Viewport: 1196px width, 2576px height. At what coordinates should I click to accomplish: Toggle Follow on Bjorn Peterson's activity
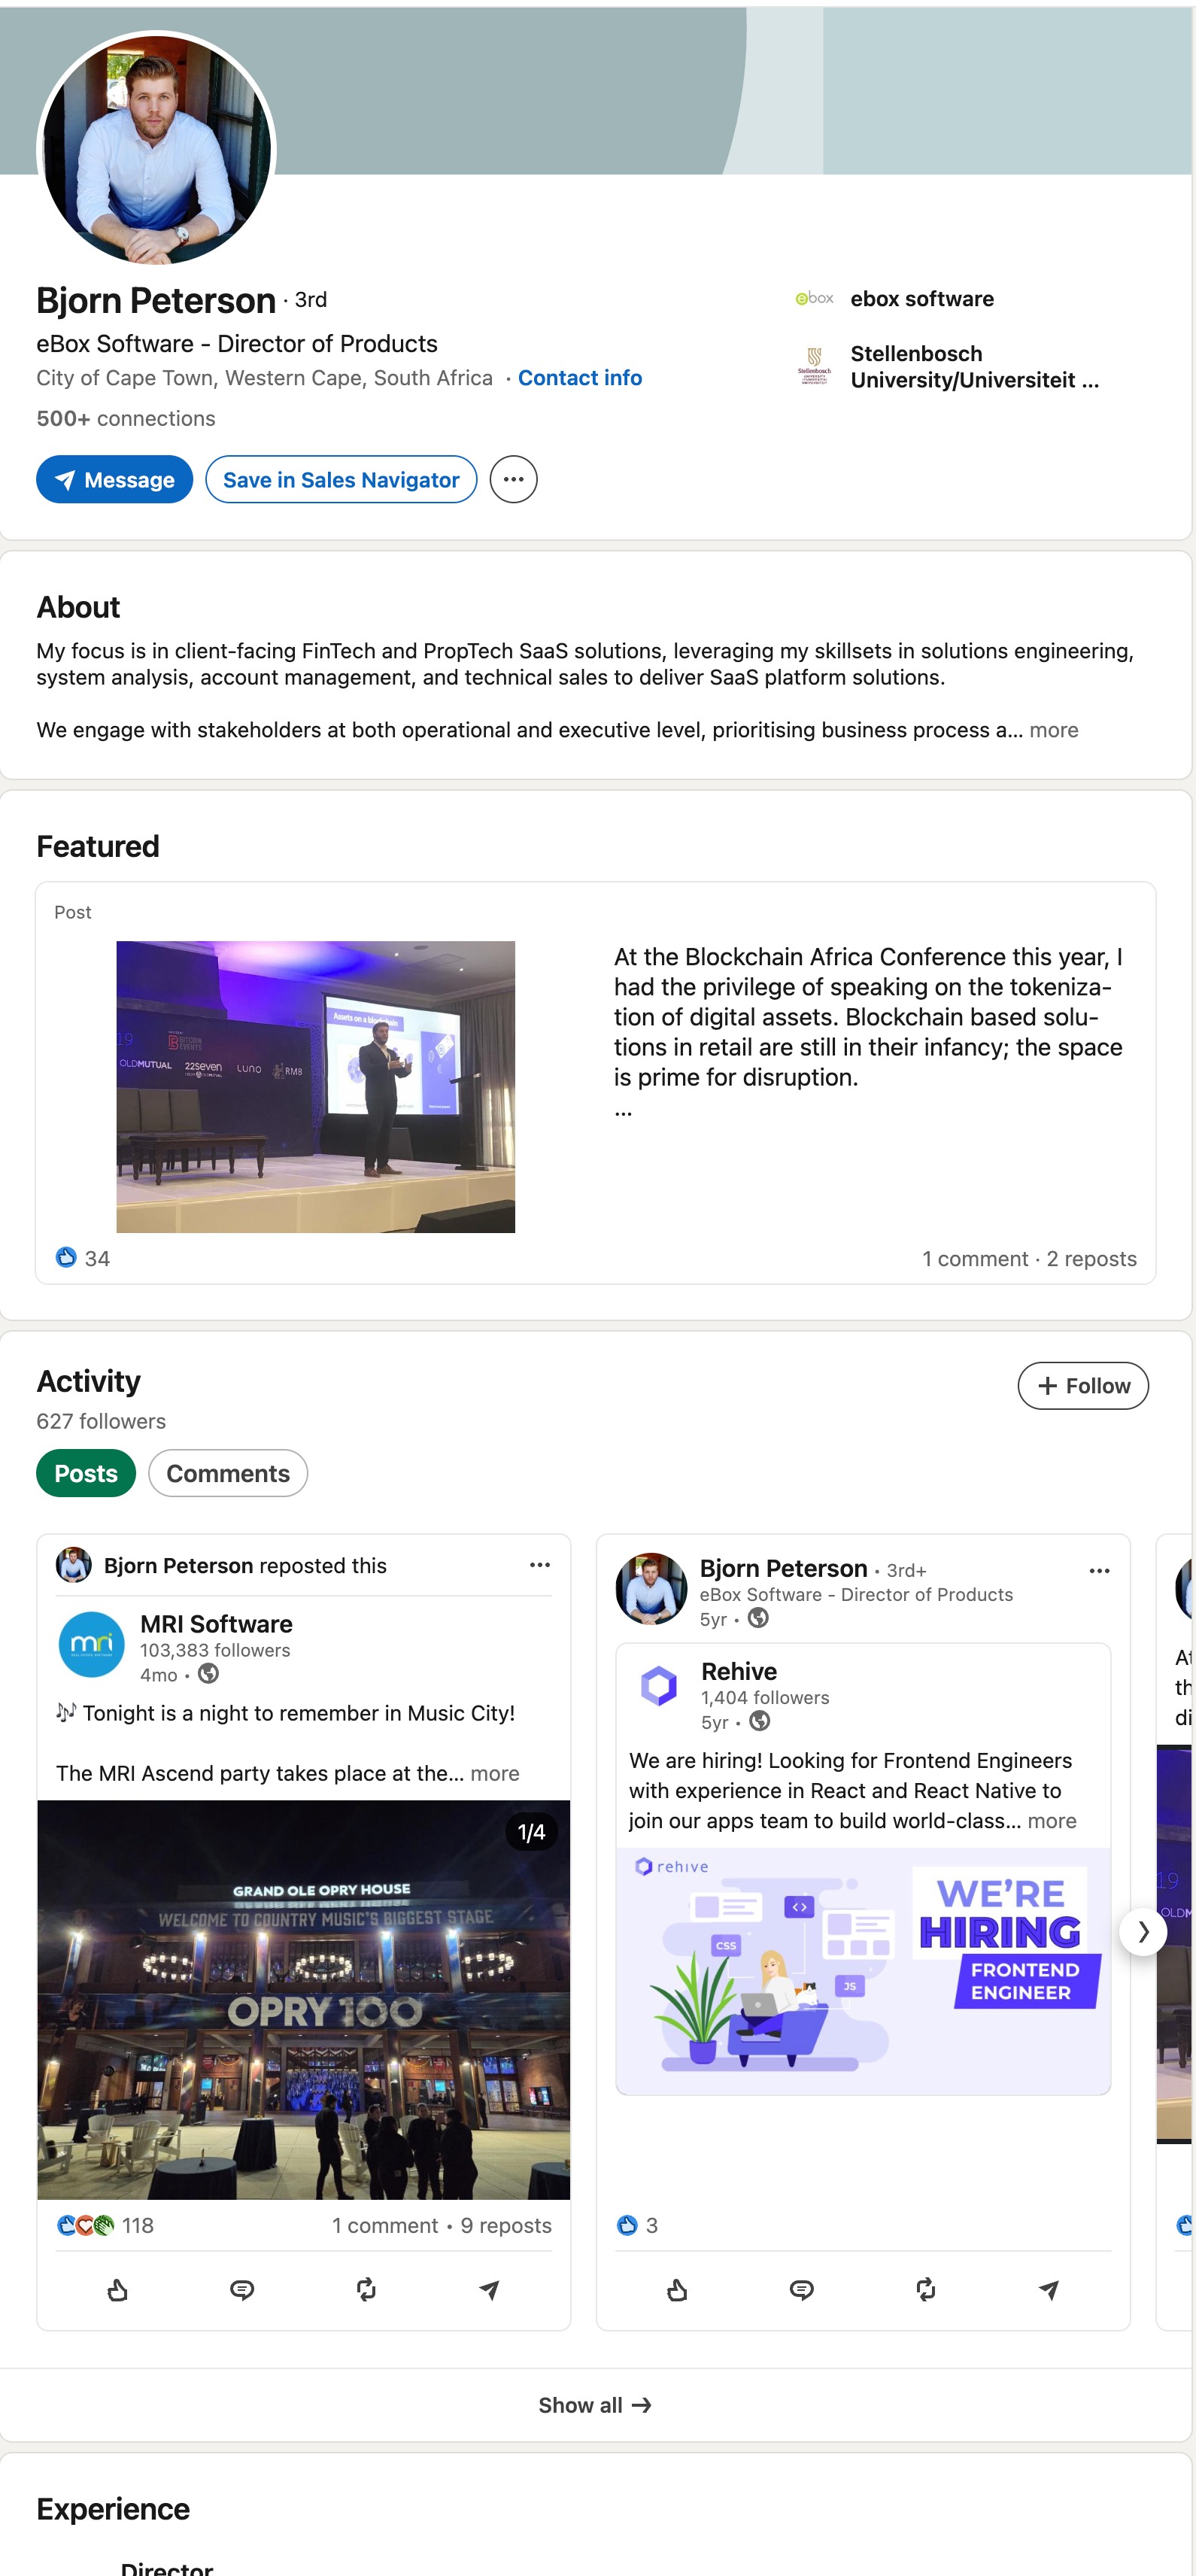pos(1083,1386)
